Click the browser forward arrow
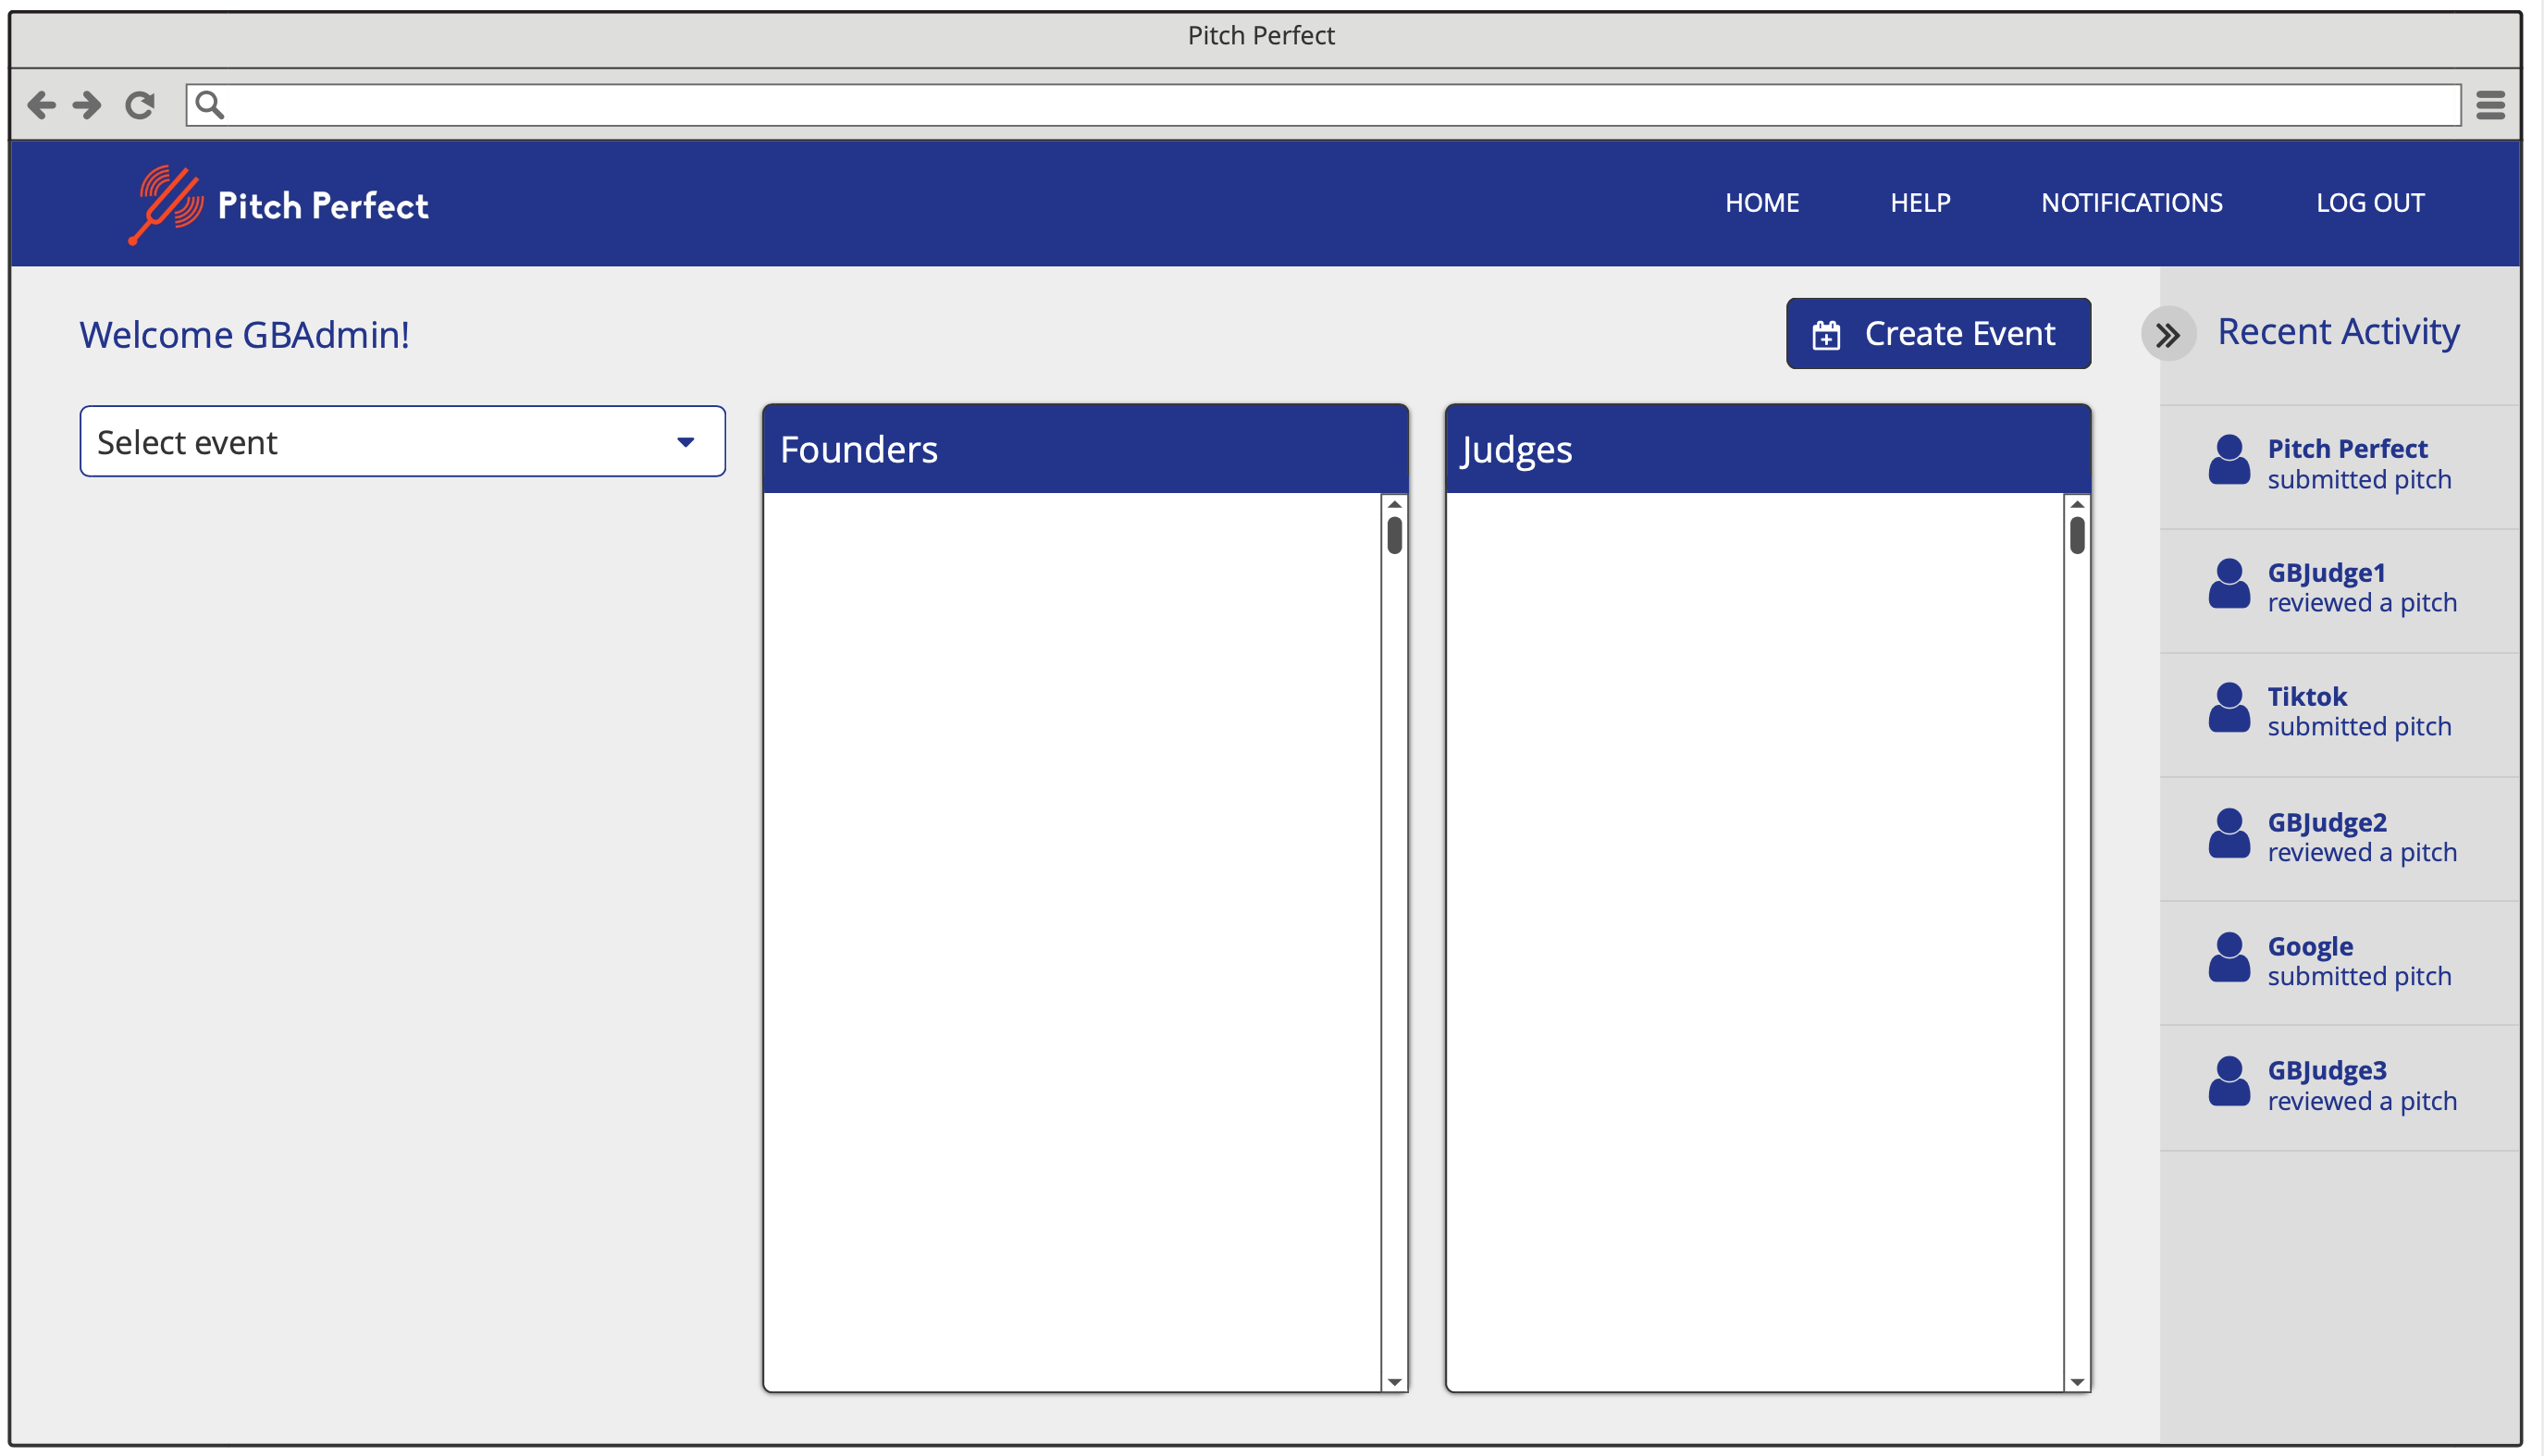The image size is (2544, 1456). [87, 104]
